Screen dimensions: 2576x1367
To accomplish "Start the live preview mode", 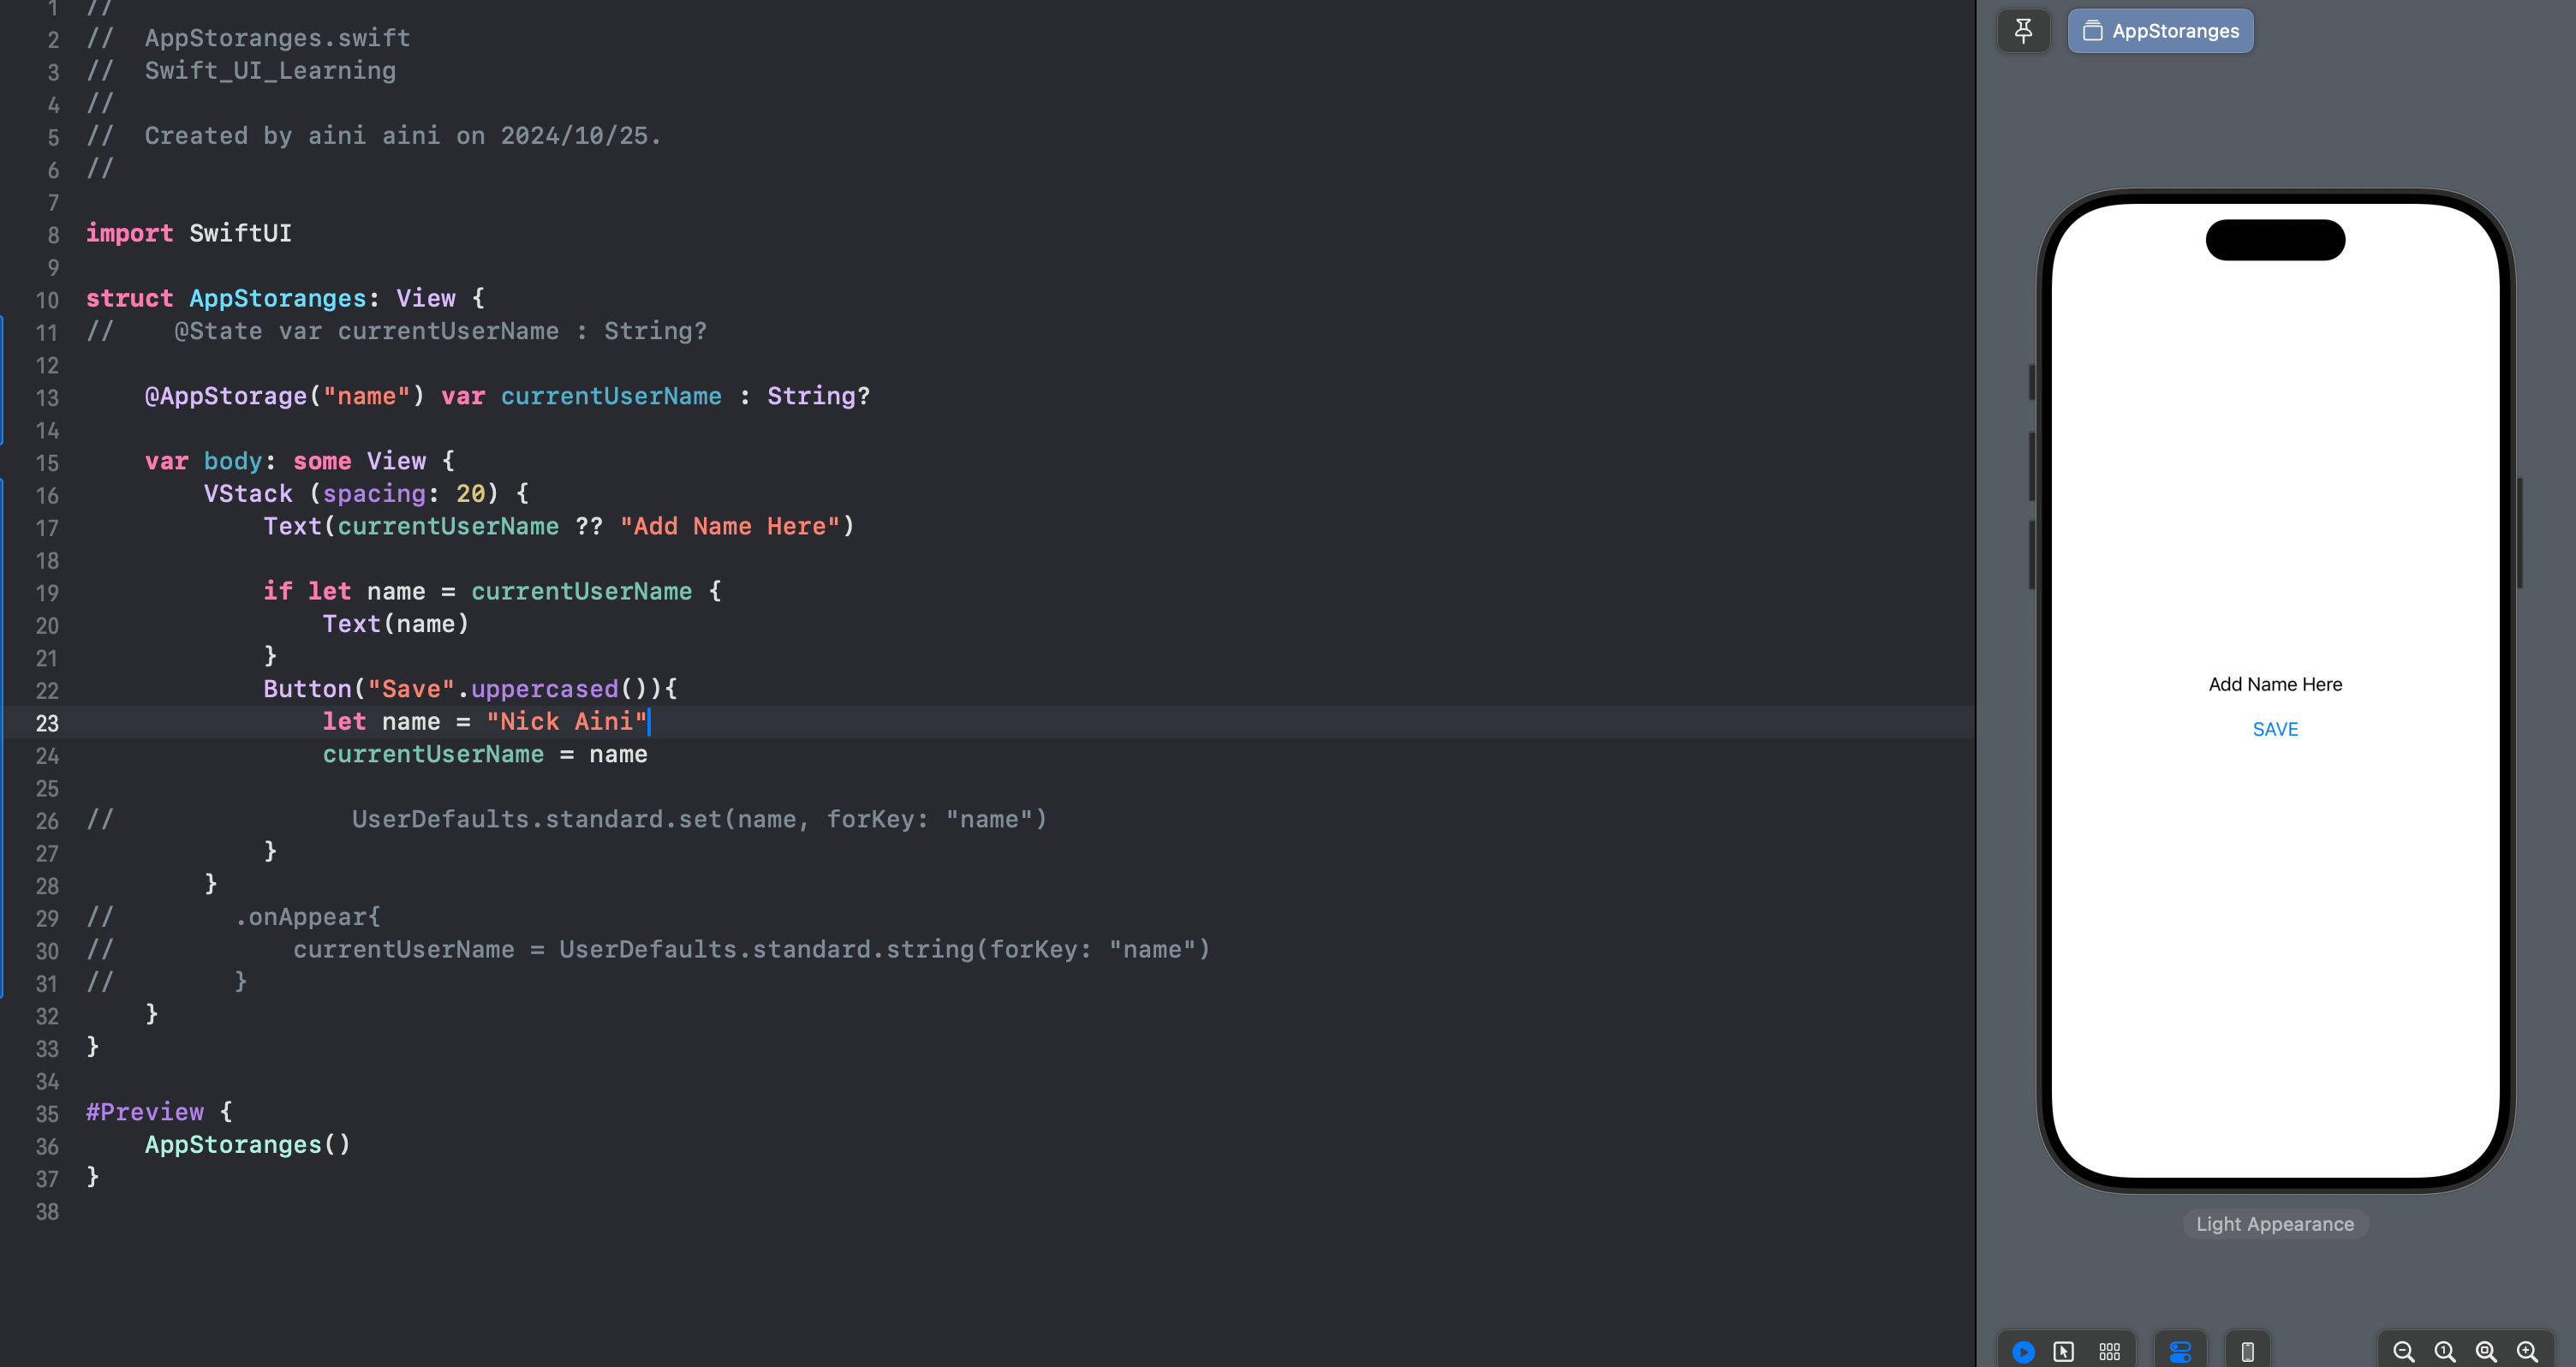I will [x=2023, y=1351].
